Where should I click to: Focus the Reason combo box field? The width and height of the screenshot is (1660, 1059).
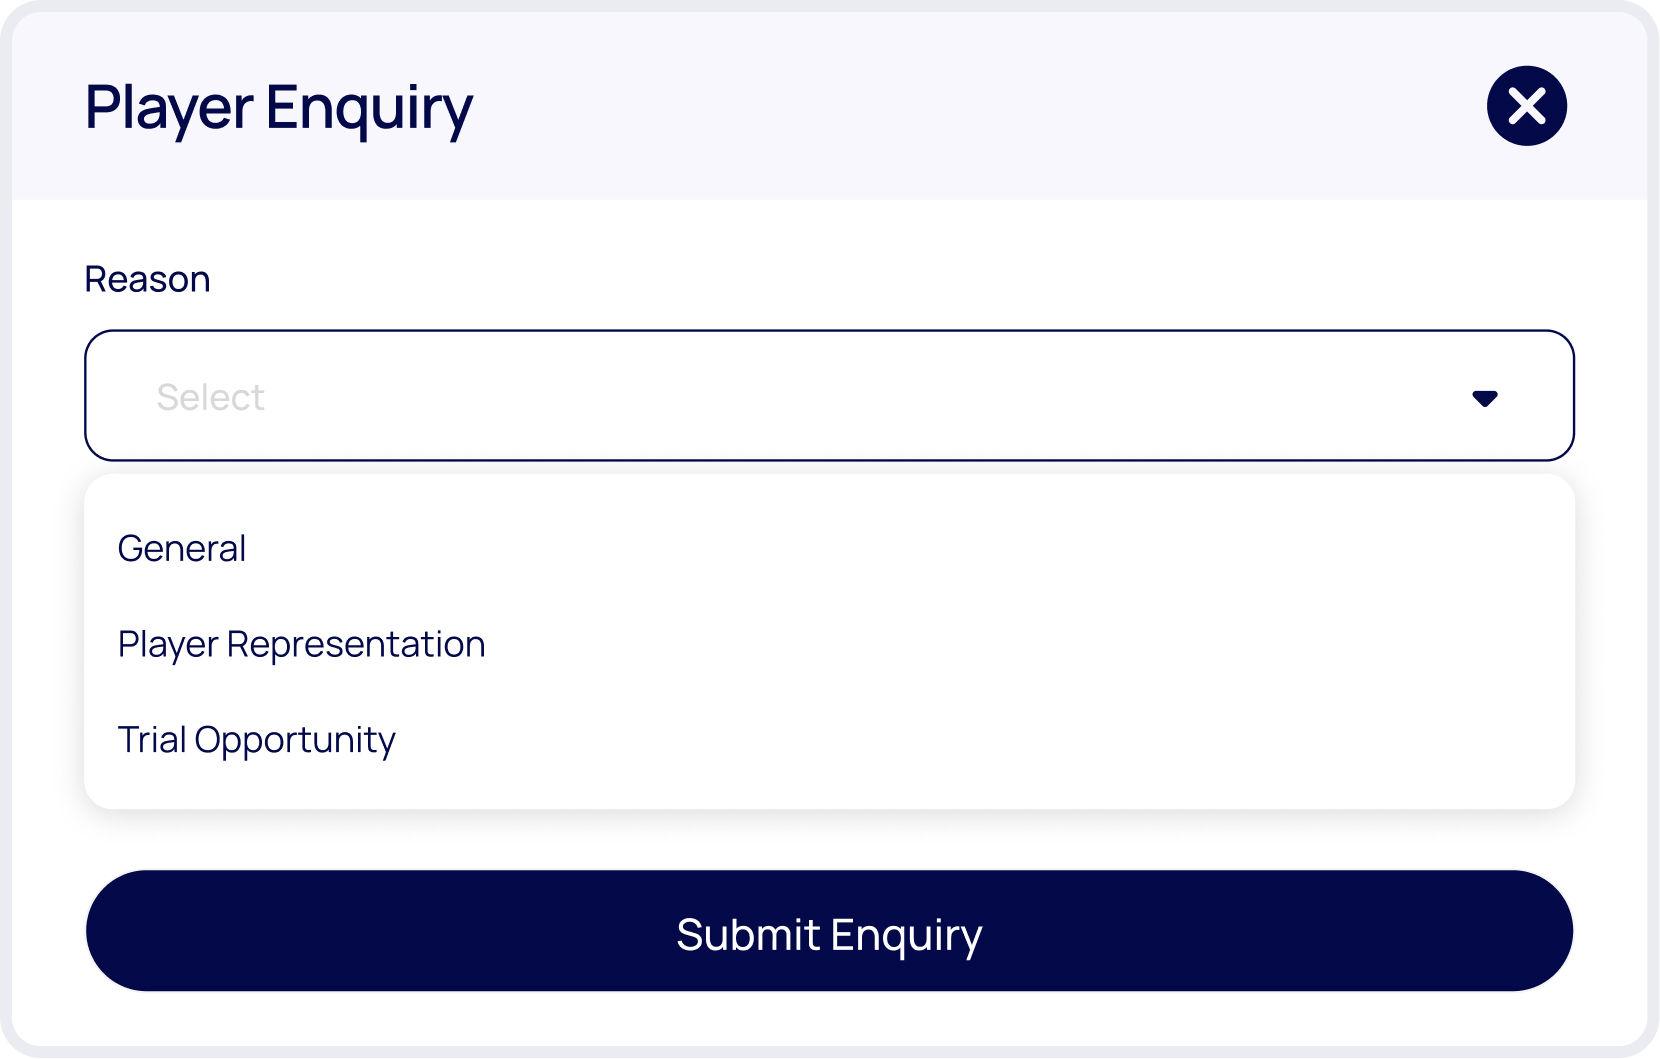(x=828, y=395)
